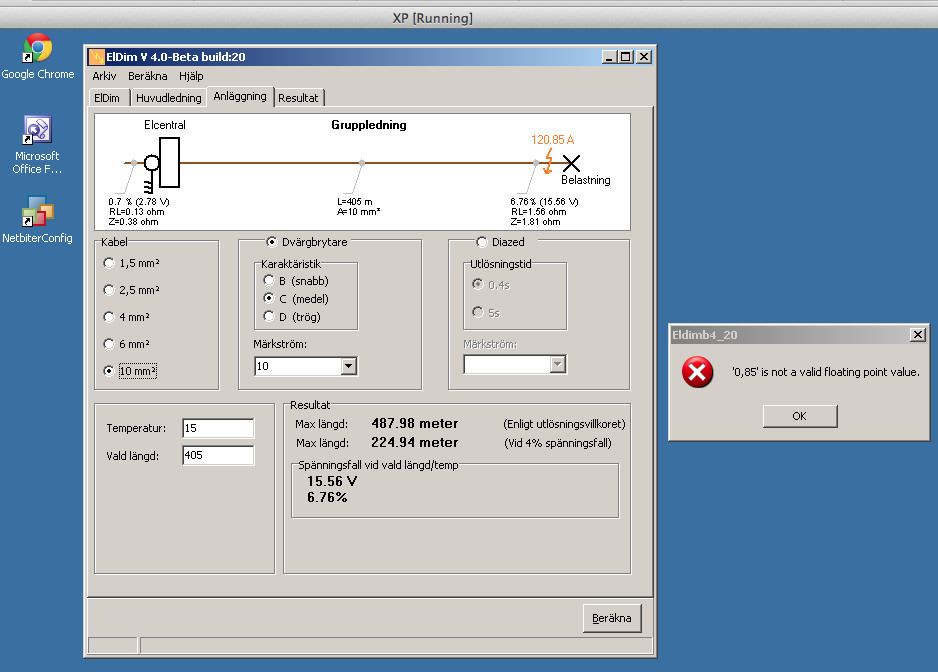This screenshot has width=938, height=672.
Task: Open NetbiterConfig desktop icon
Action: pos(37,212)
